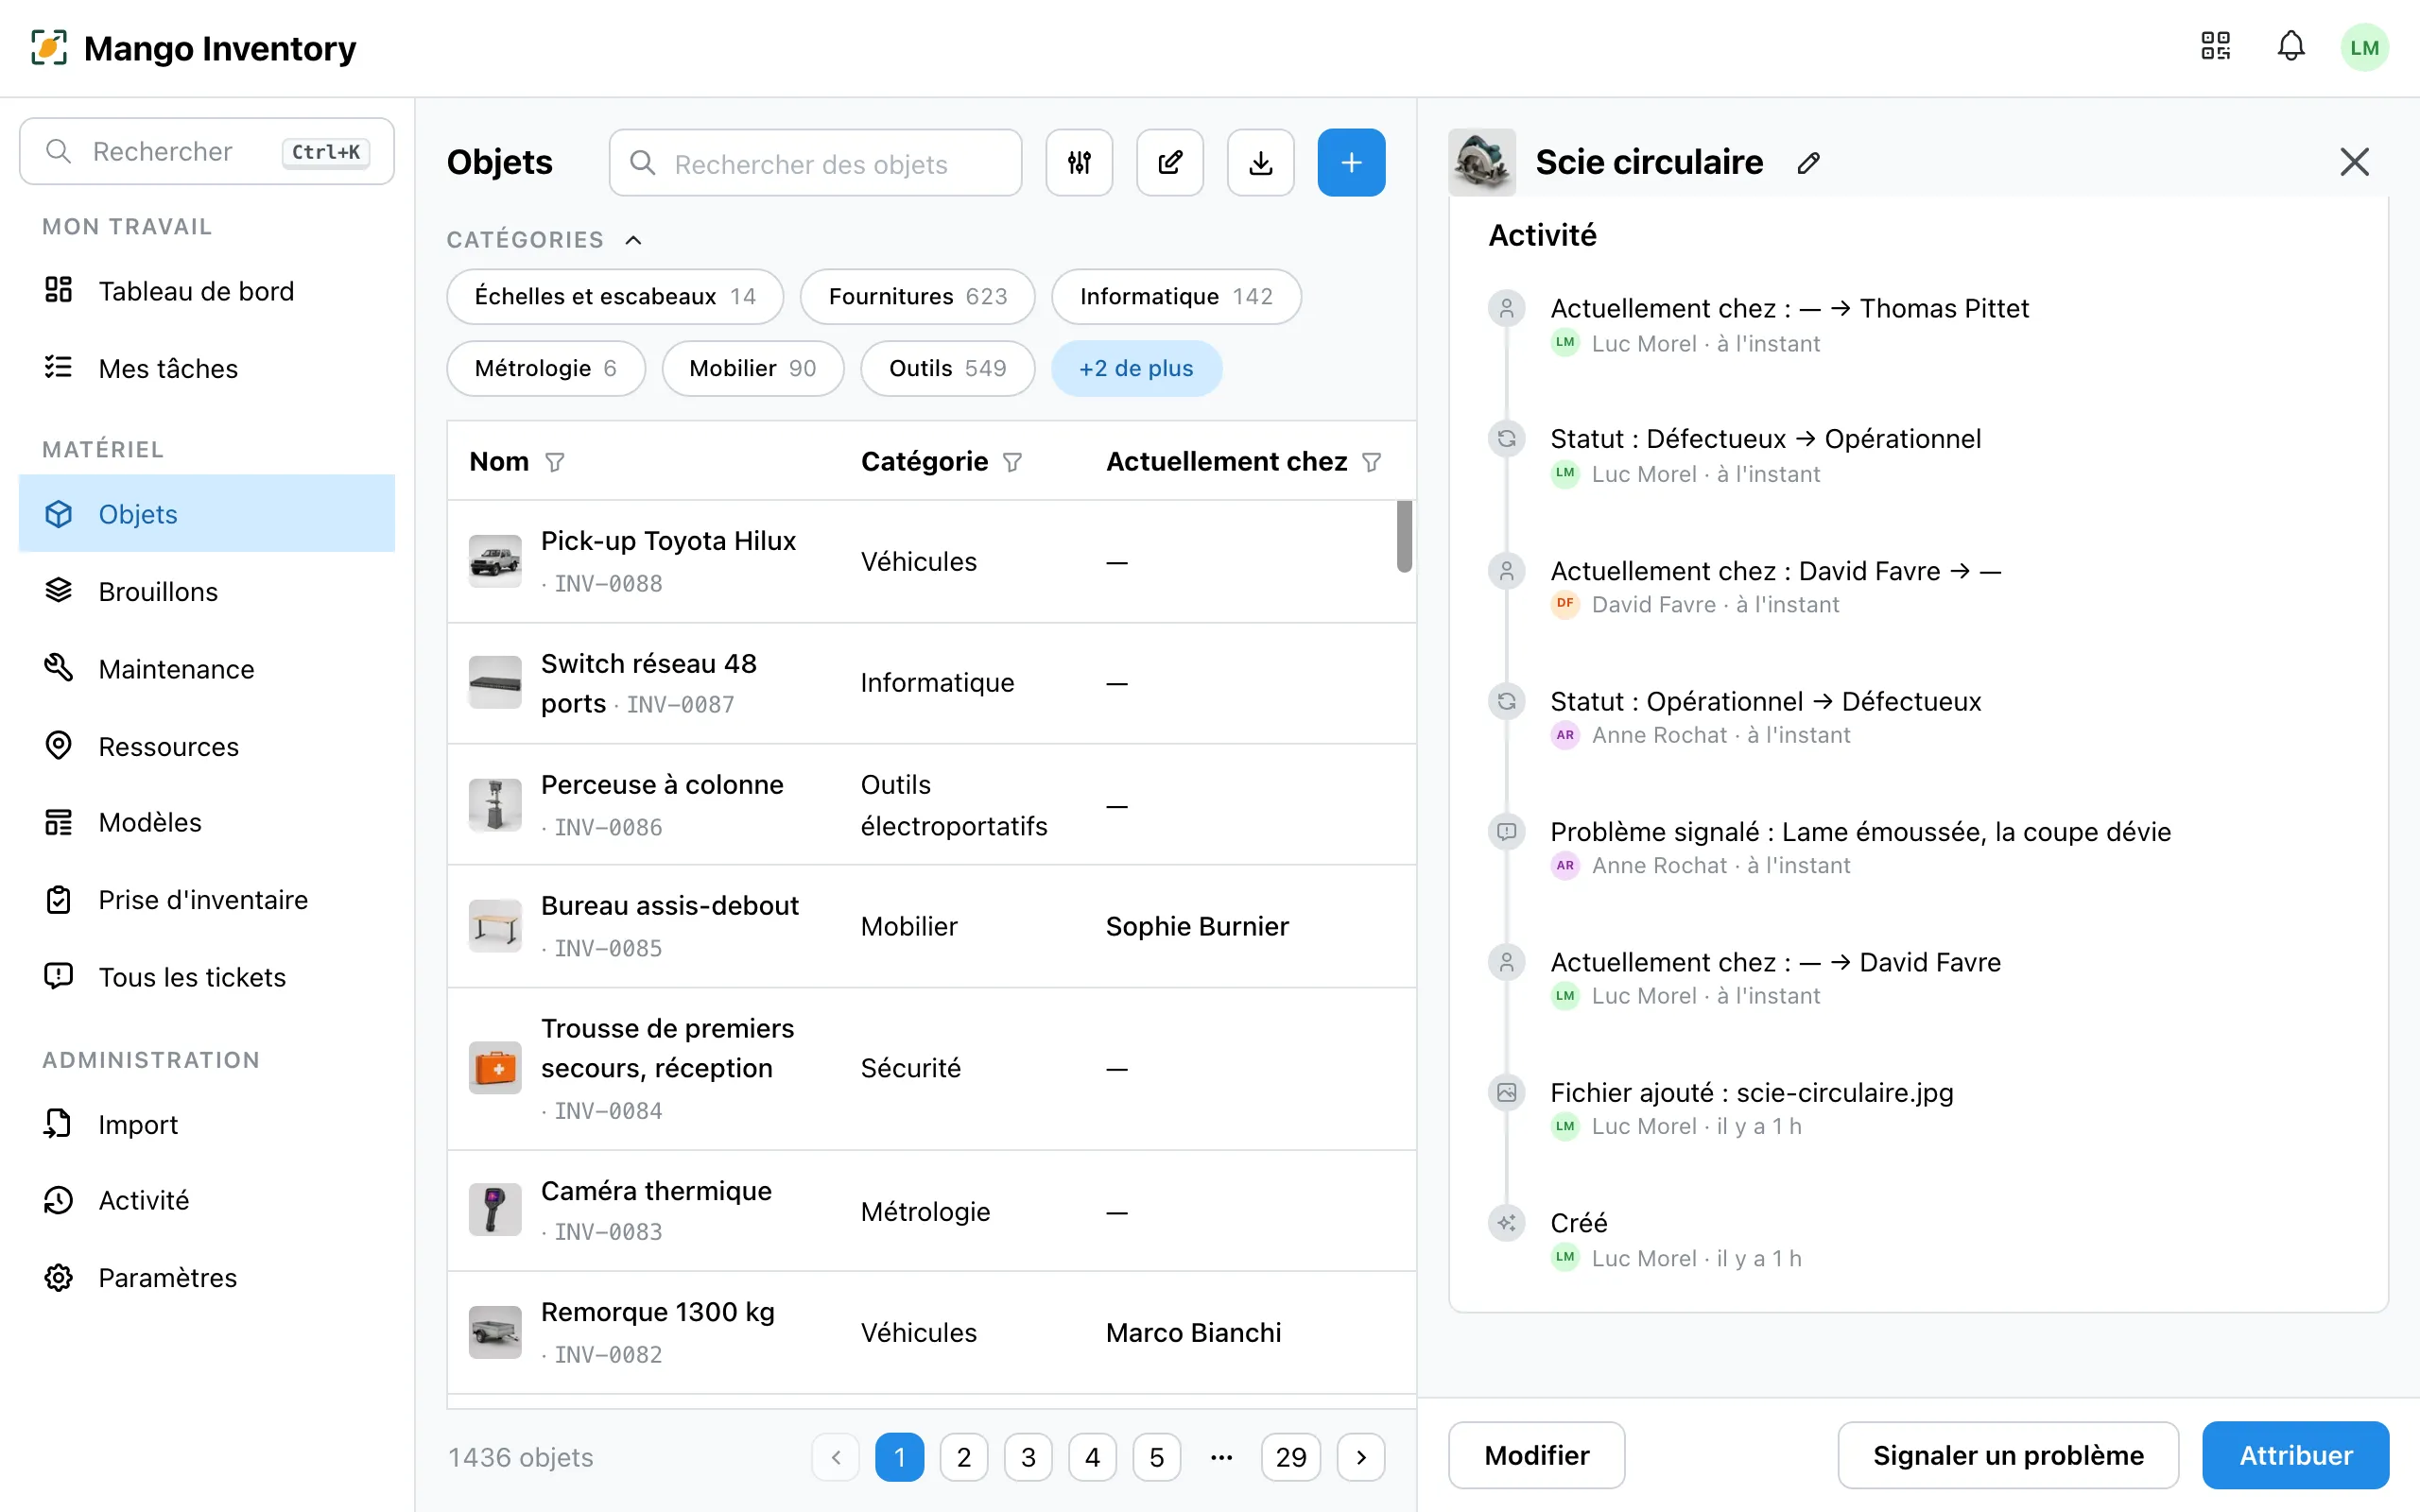Open the filter settings sliders icon
Viewport: 2420px width, 1512px height.
(1079, 163)
